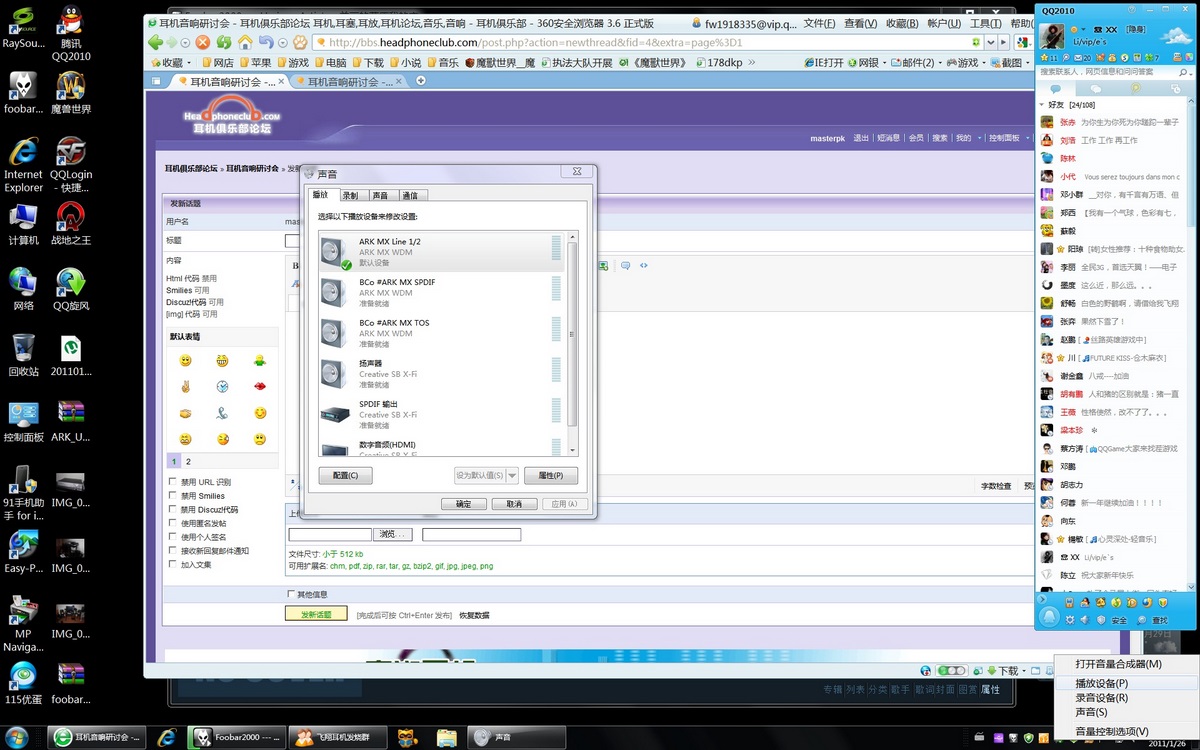Click the browser URL address field

click(x=650, y=42)
